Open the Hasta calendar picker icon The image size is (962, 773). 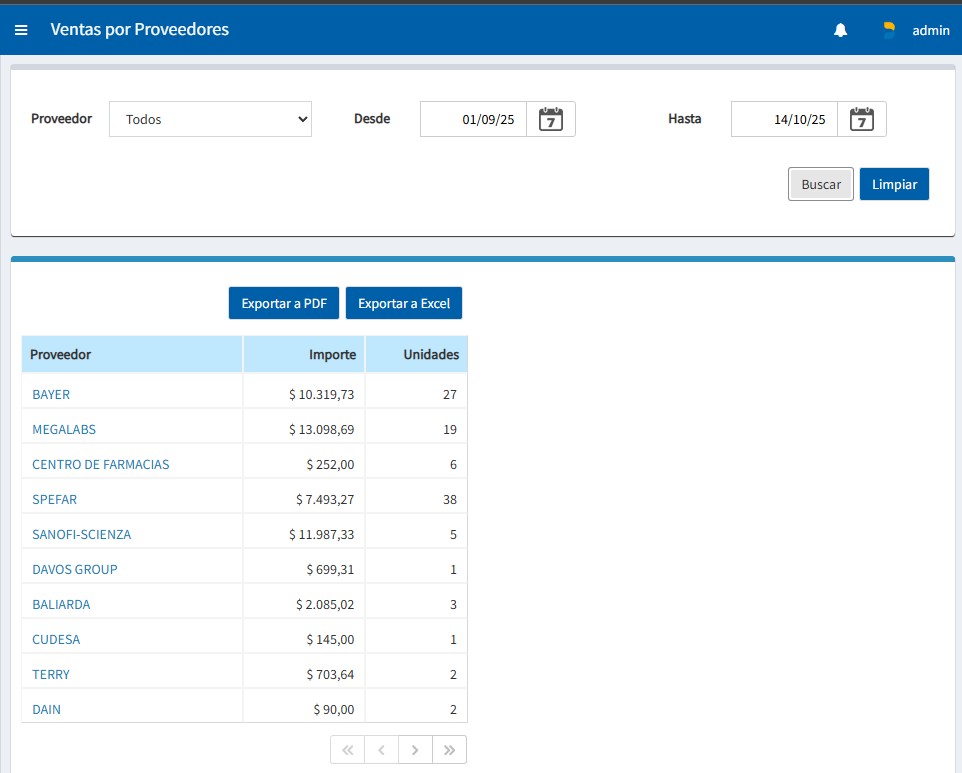point(861,119)
